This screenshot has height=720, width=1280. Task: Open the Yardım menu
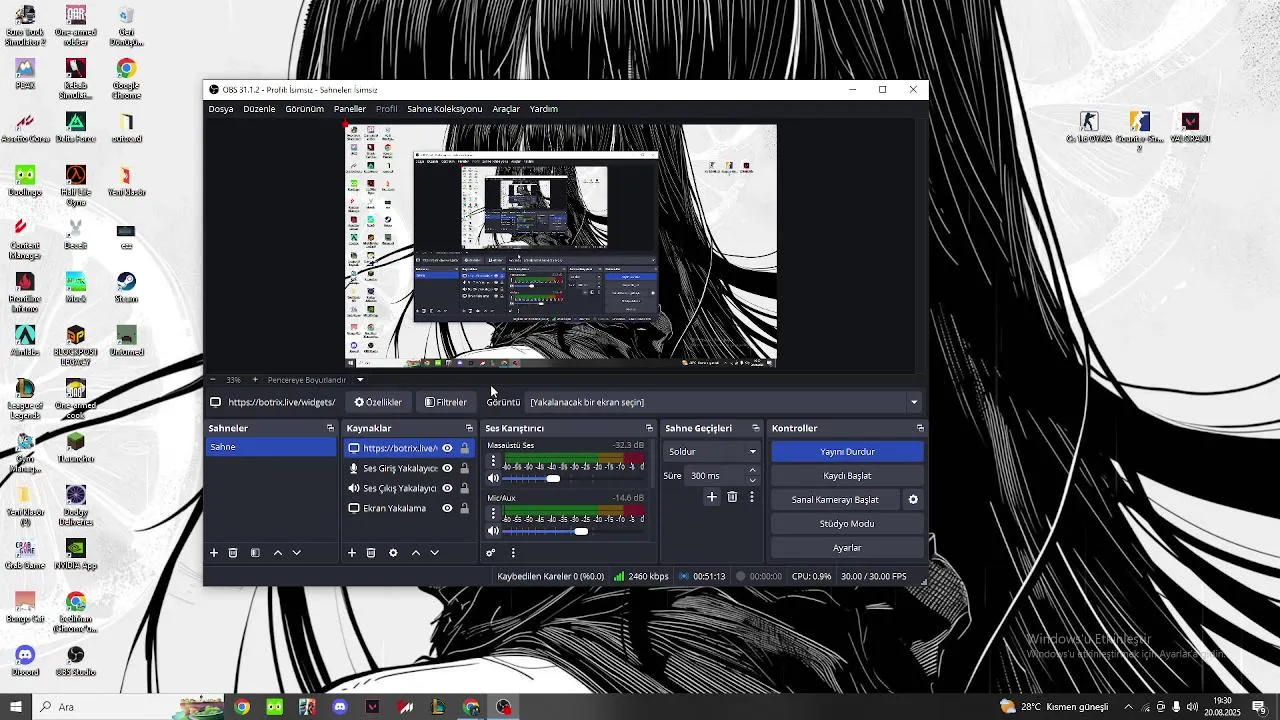[x=543, y=109]
